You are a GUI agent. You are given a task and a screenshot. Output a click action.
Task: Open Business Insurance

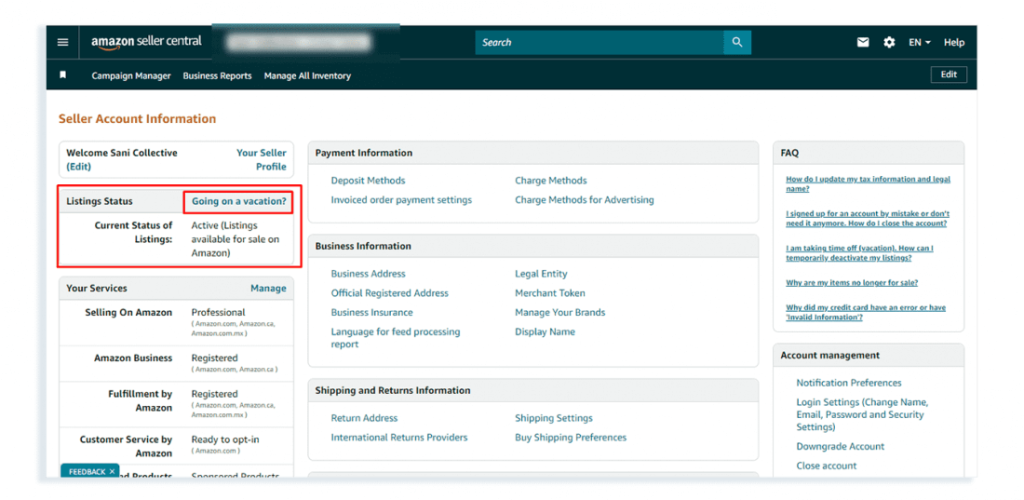pos(372,312)
